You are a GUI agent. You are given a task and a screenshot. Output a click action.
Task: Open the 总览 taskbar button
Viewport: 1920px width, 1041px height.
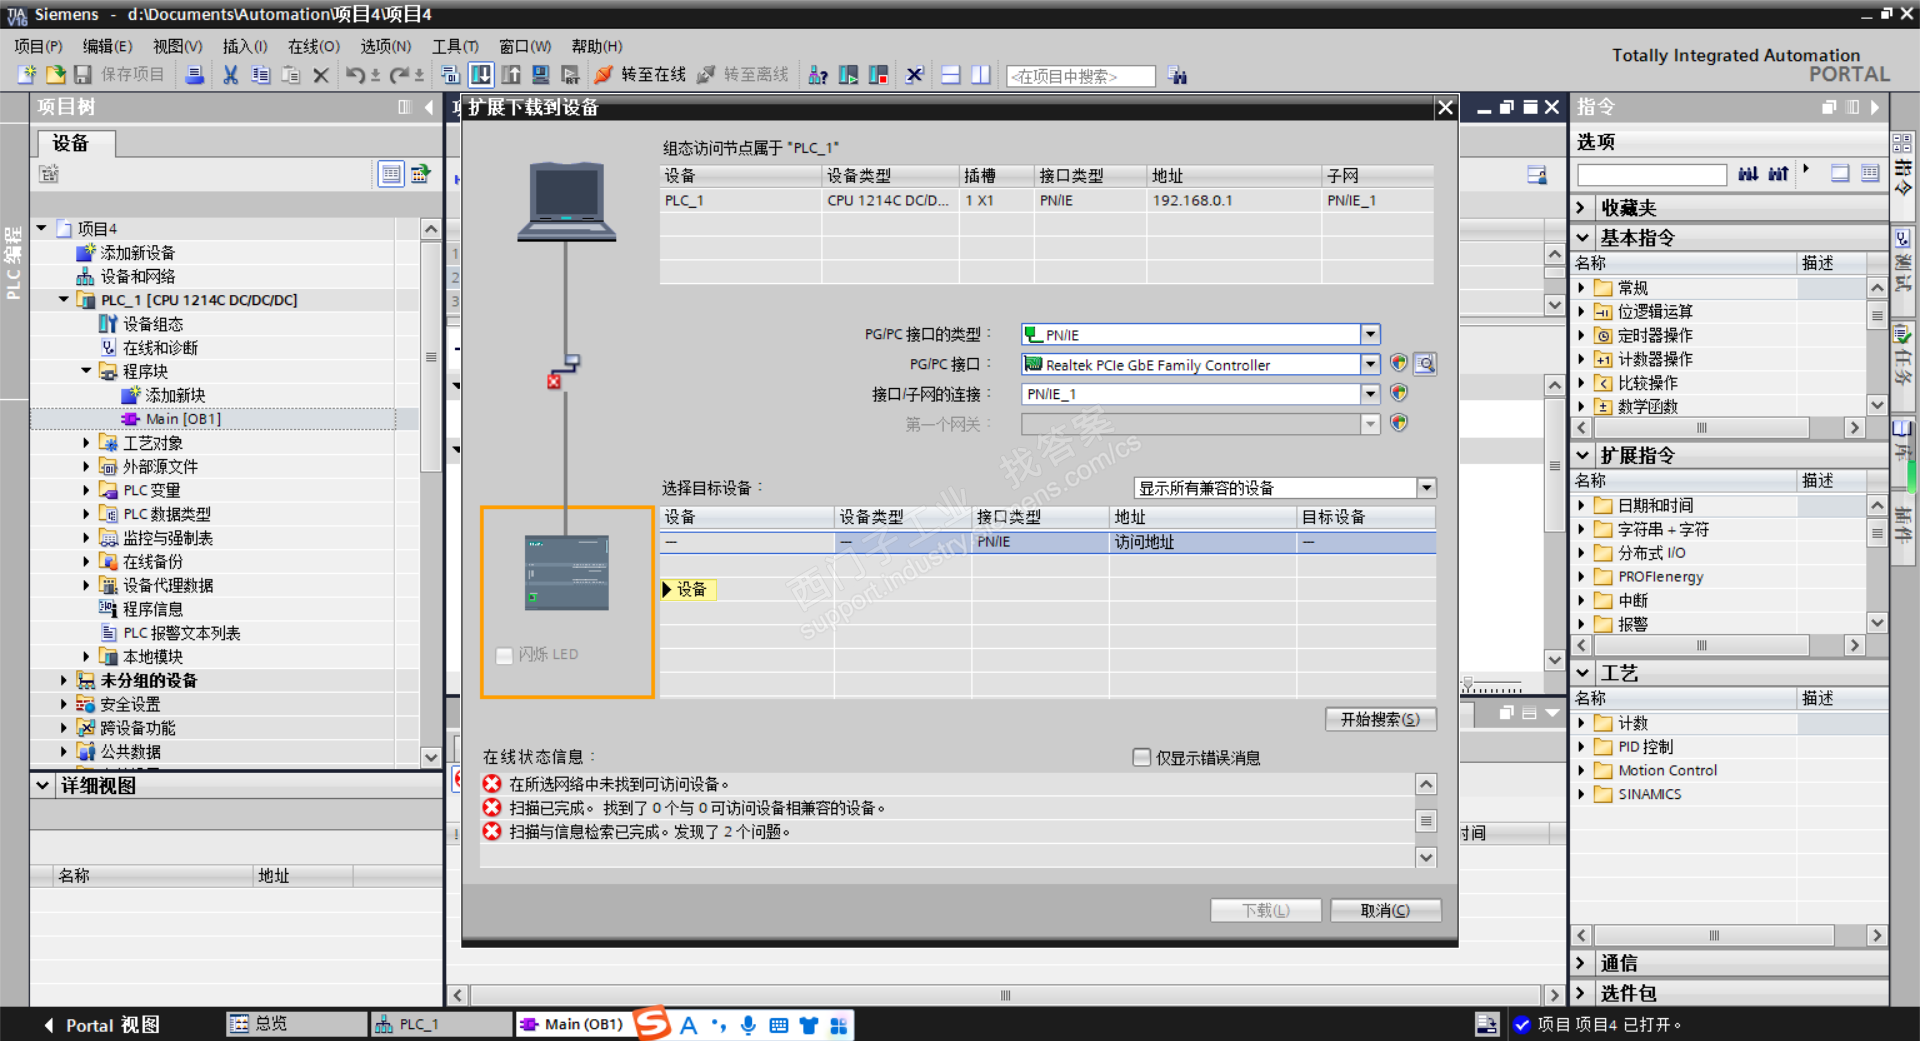tap(295, 1024)
